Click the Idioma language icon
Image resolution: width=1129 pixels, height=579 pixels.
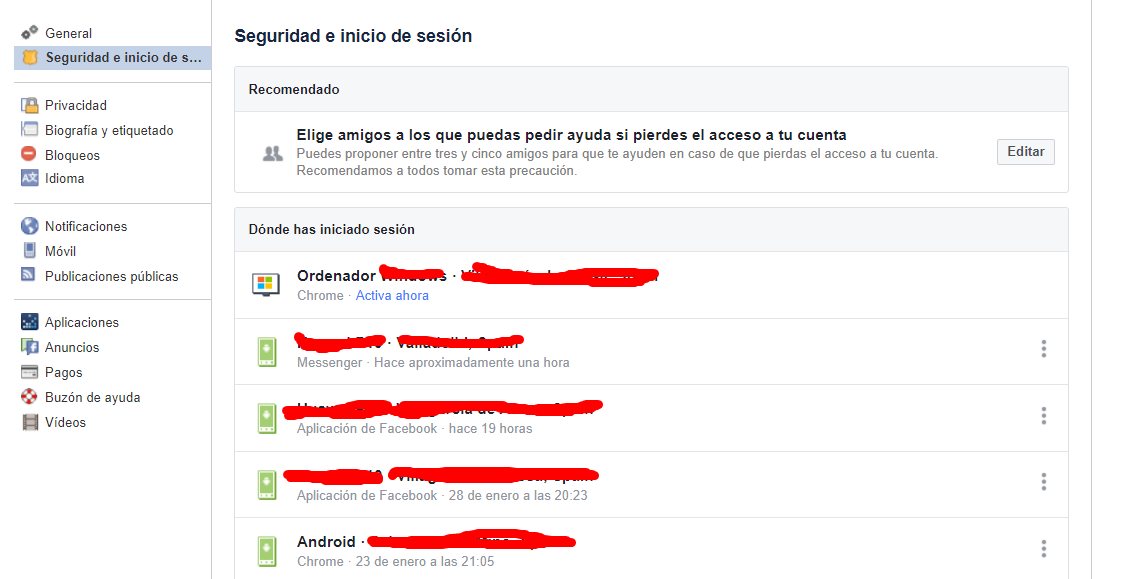(30, 178)
